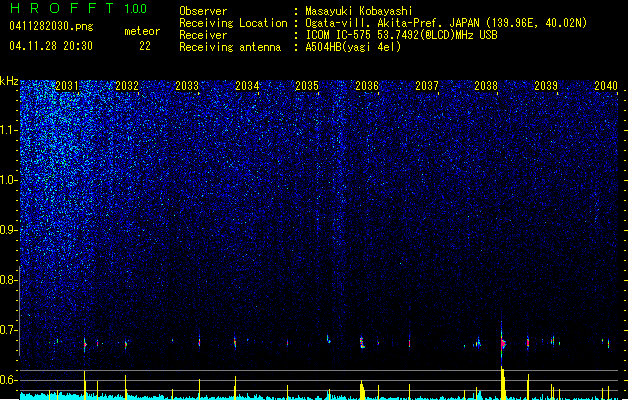
Task: Click the Receiving Location label
Action: [x=233, y=23]
